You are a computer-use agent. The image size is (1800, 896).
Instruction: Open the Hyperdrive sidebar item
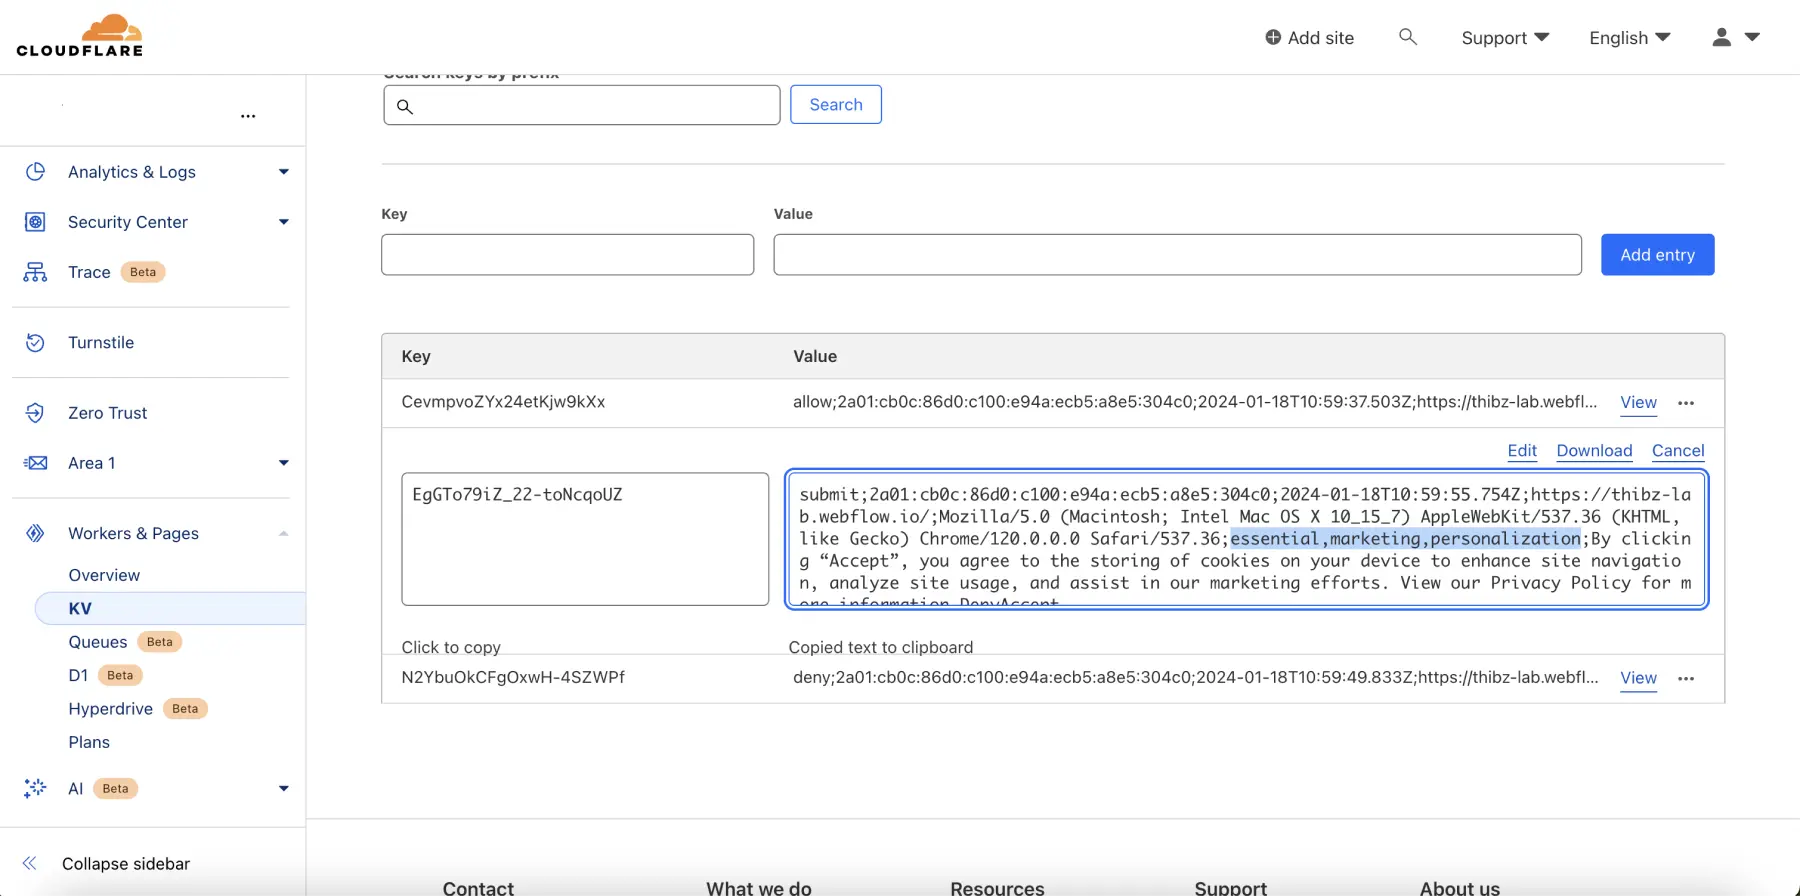pos(110,709)
